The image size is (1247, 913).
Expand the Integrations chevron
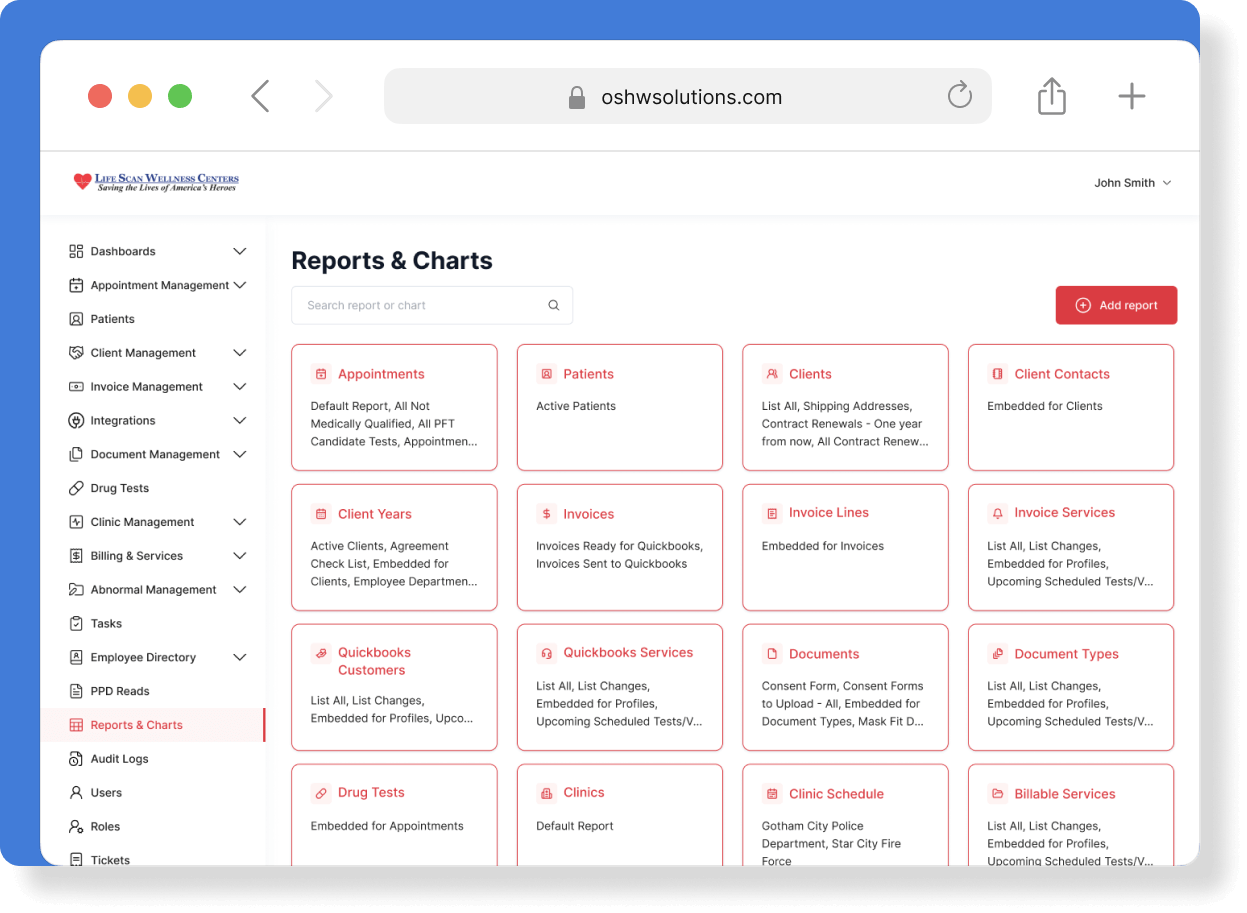click(x=240, y=420)
